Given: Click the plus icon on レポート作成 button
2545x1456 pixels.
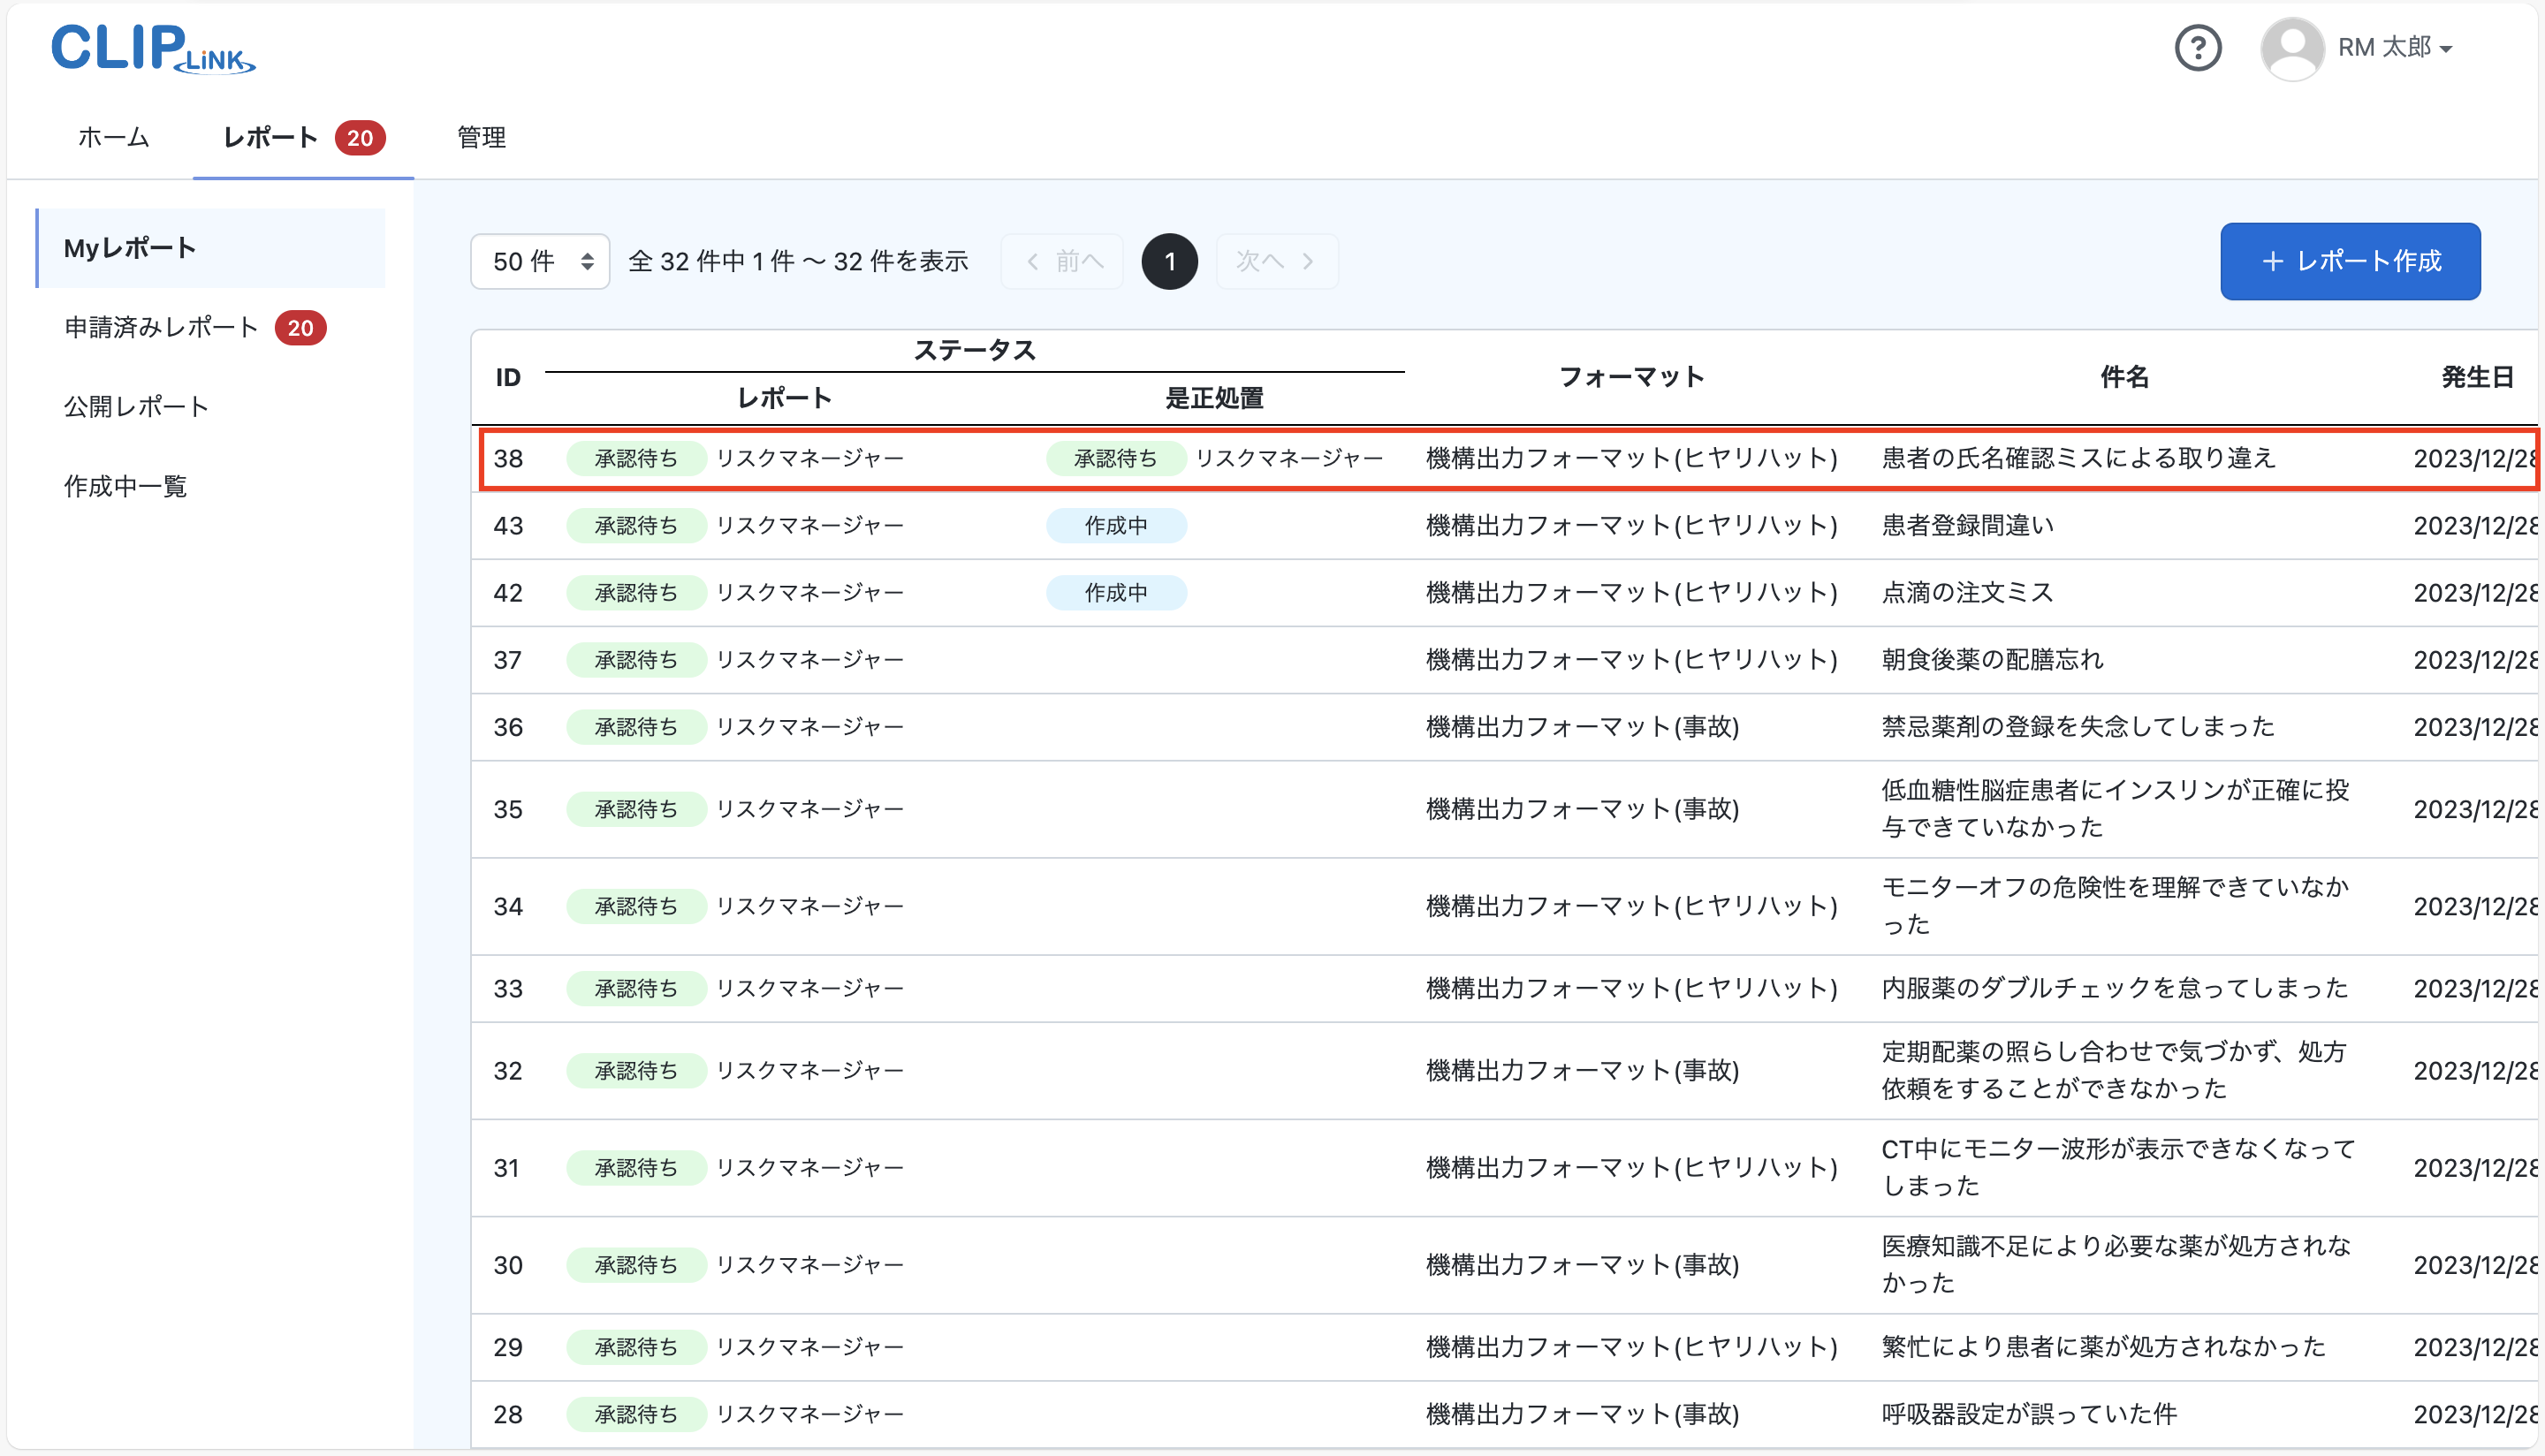Looking at the screenshot, I should [2273, 261].
